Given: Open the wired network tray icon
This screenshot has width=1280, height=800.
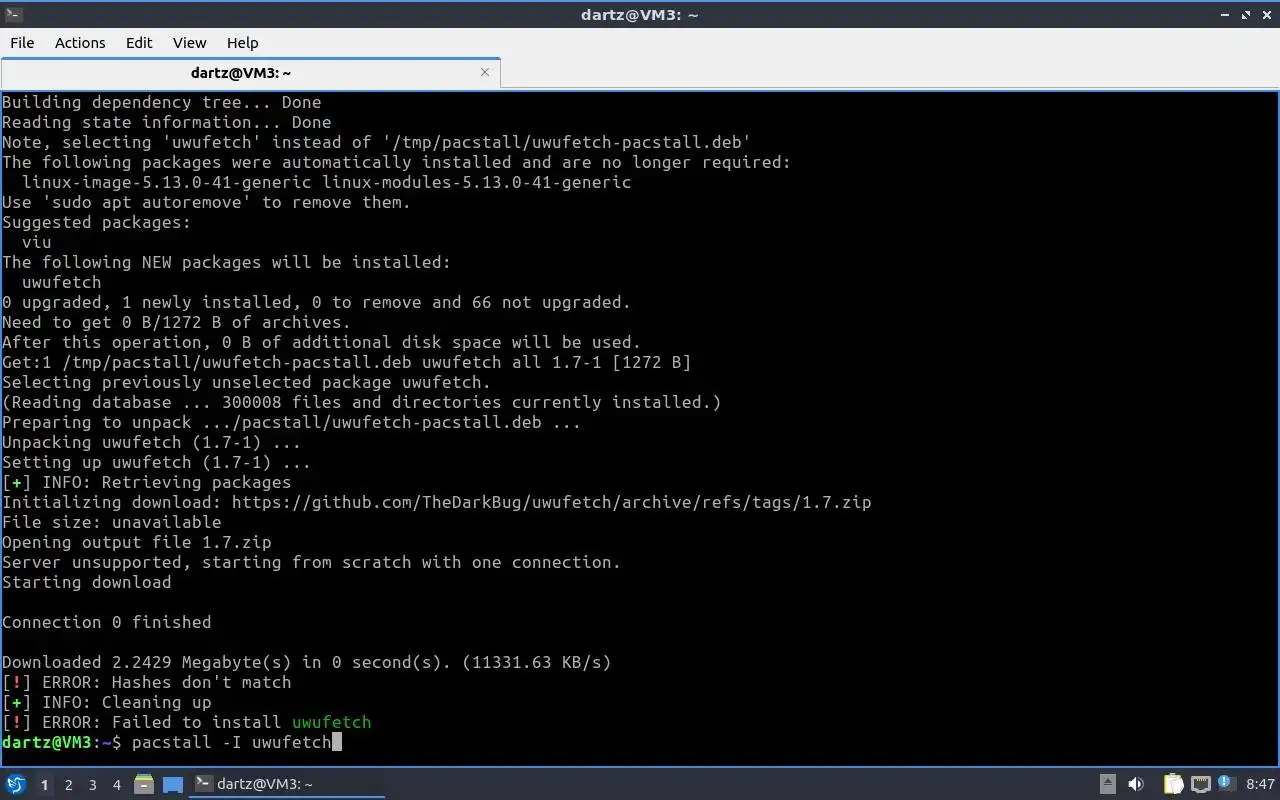Looking at the screenshot, I should tap(1200, 784).
